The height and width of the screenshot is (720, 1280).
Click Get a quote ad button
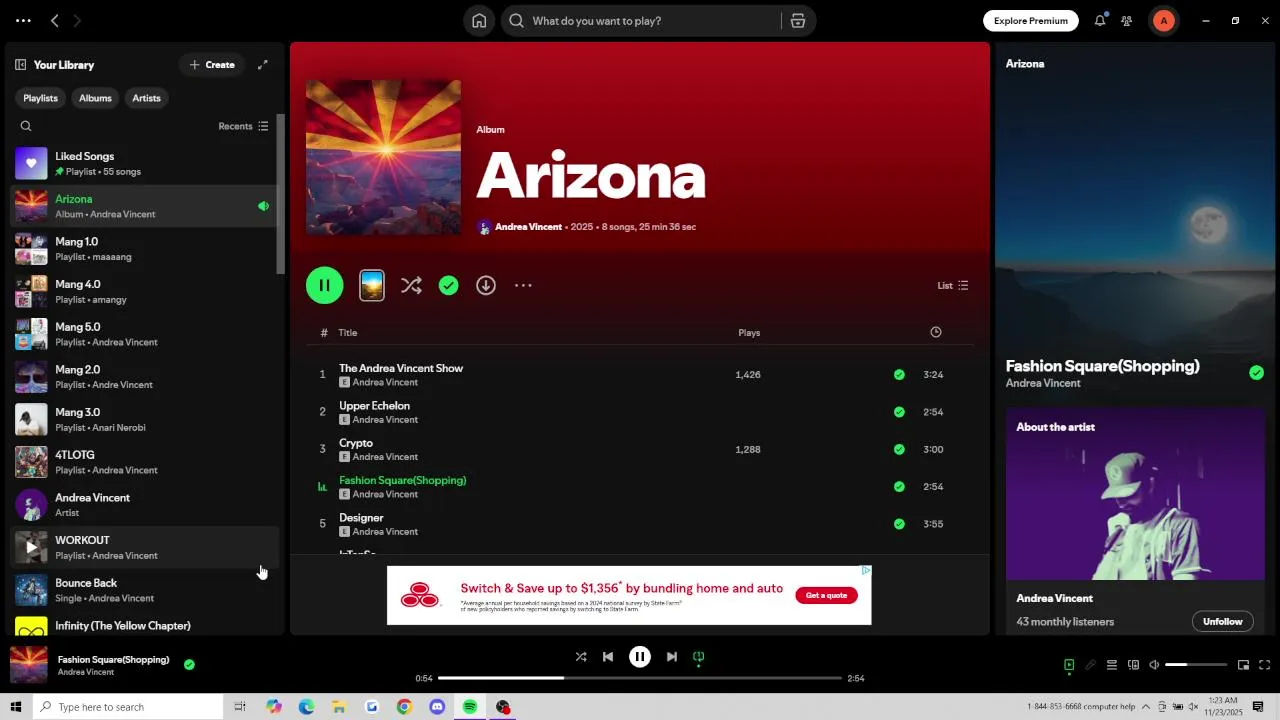coord(826,596)
